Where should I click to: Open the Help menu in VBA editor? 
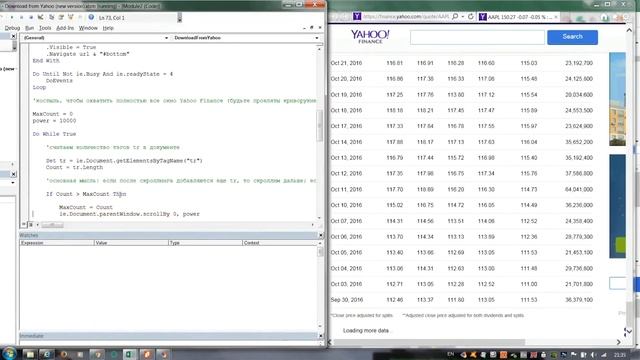pos(108,28)
